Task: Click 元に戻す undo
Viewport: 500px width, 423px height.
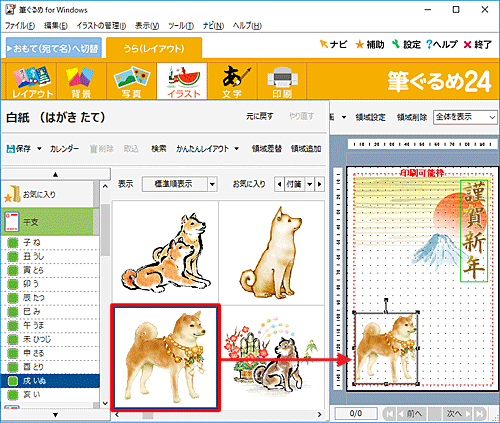Action: [260, 116]
